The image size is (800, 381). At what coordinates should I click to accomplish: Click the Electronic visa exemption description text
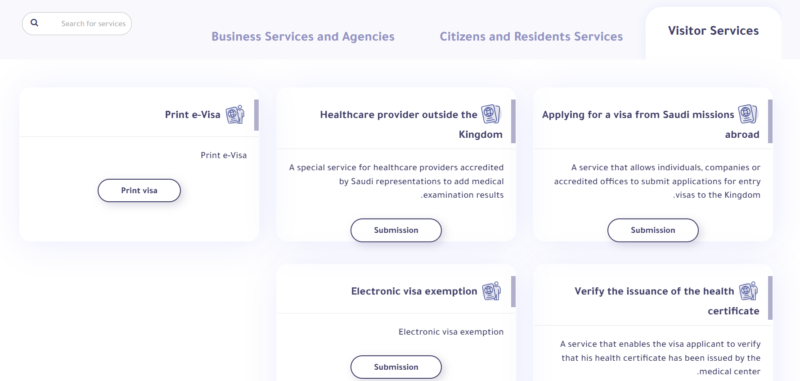(x=451, y=332)
